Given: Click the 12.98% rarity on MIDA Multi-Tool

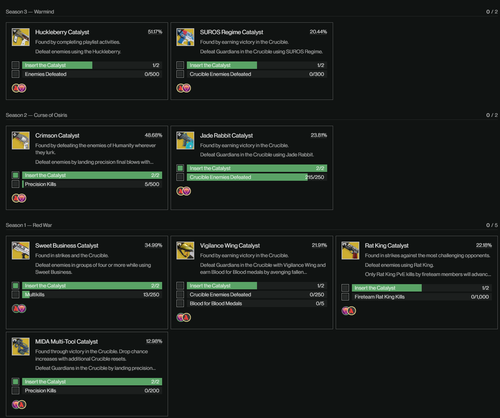Looking at the screenshot, I should tap(154, 341).
